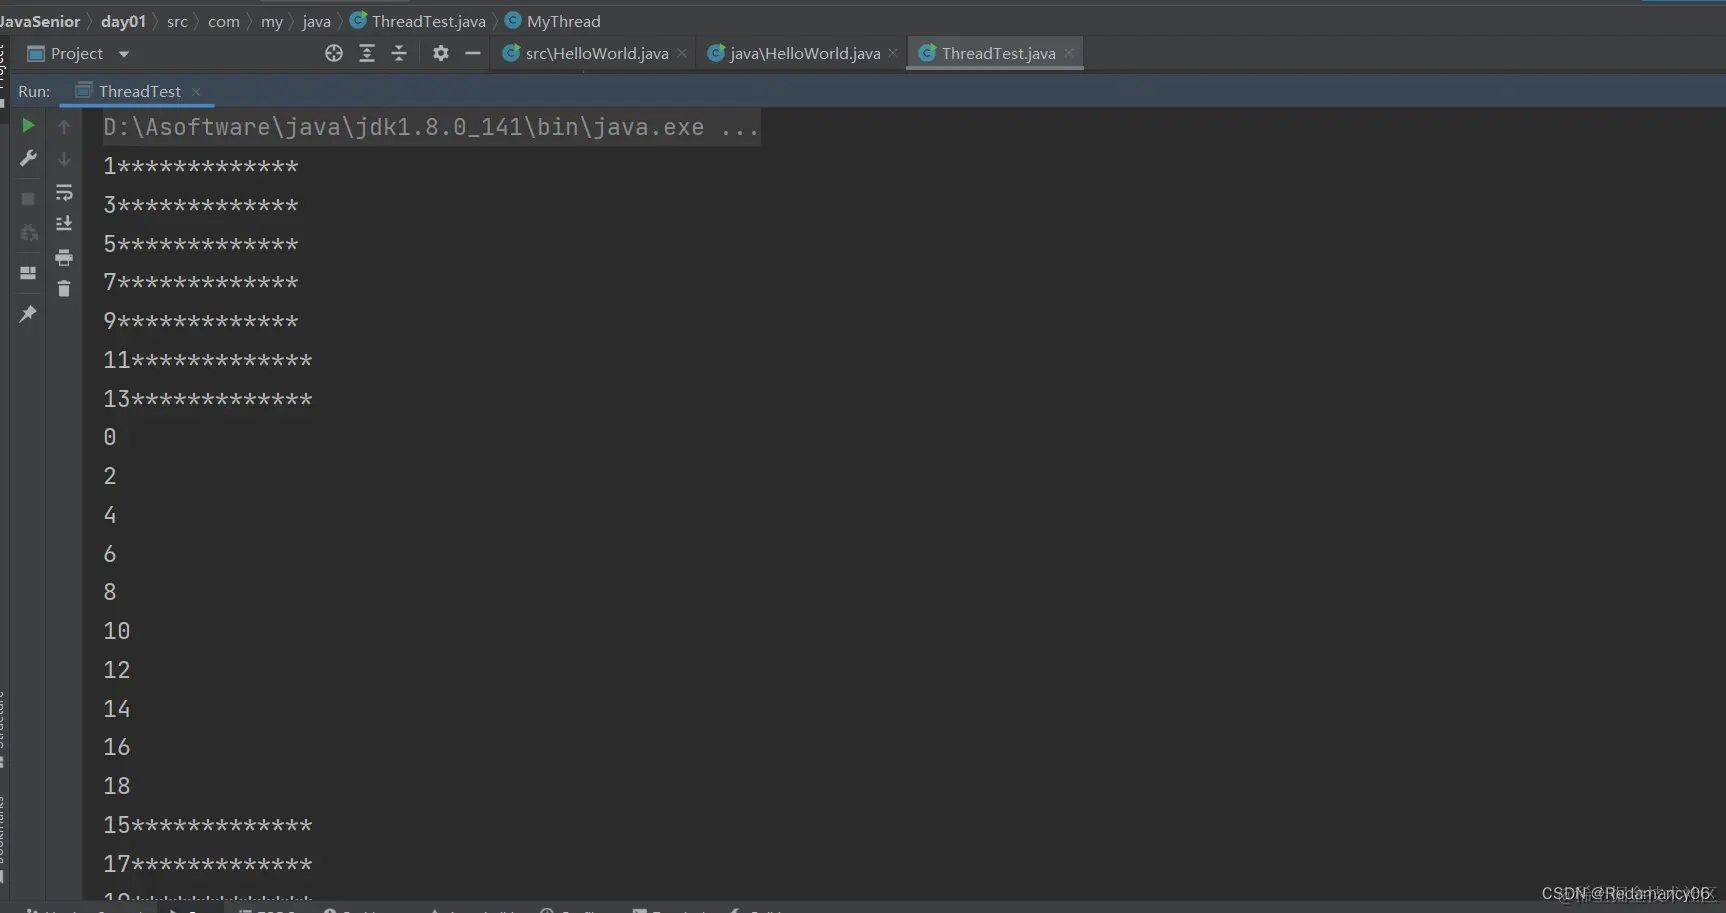Print the console output
The width and height of the screenshot is (1726, 913).
pos(64,257)
